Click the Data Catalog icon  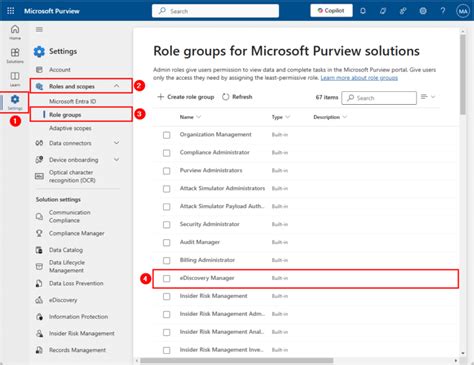point(39,250)
